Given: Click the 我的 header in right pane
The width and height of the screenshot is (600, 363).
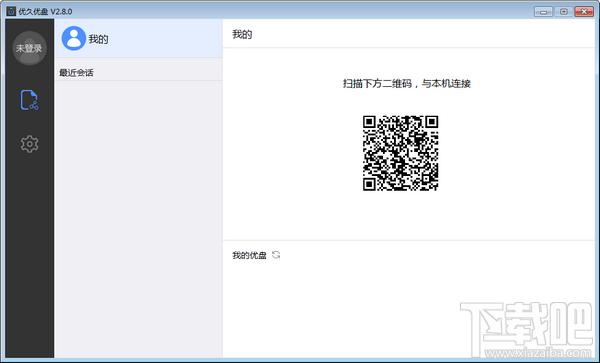Looking at the screenshot, I should pyautogui.click(x=242, y=34).
